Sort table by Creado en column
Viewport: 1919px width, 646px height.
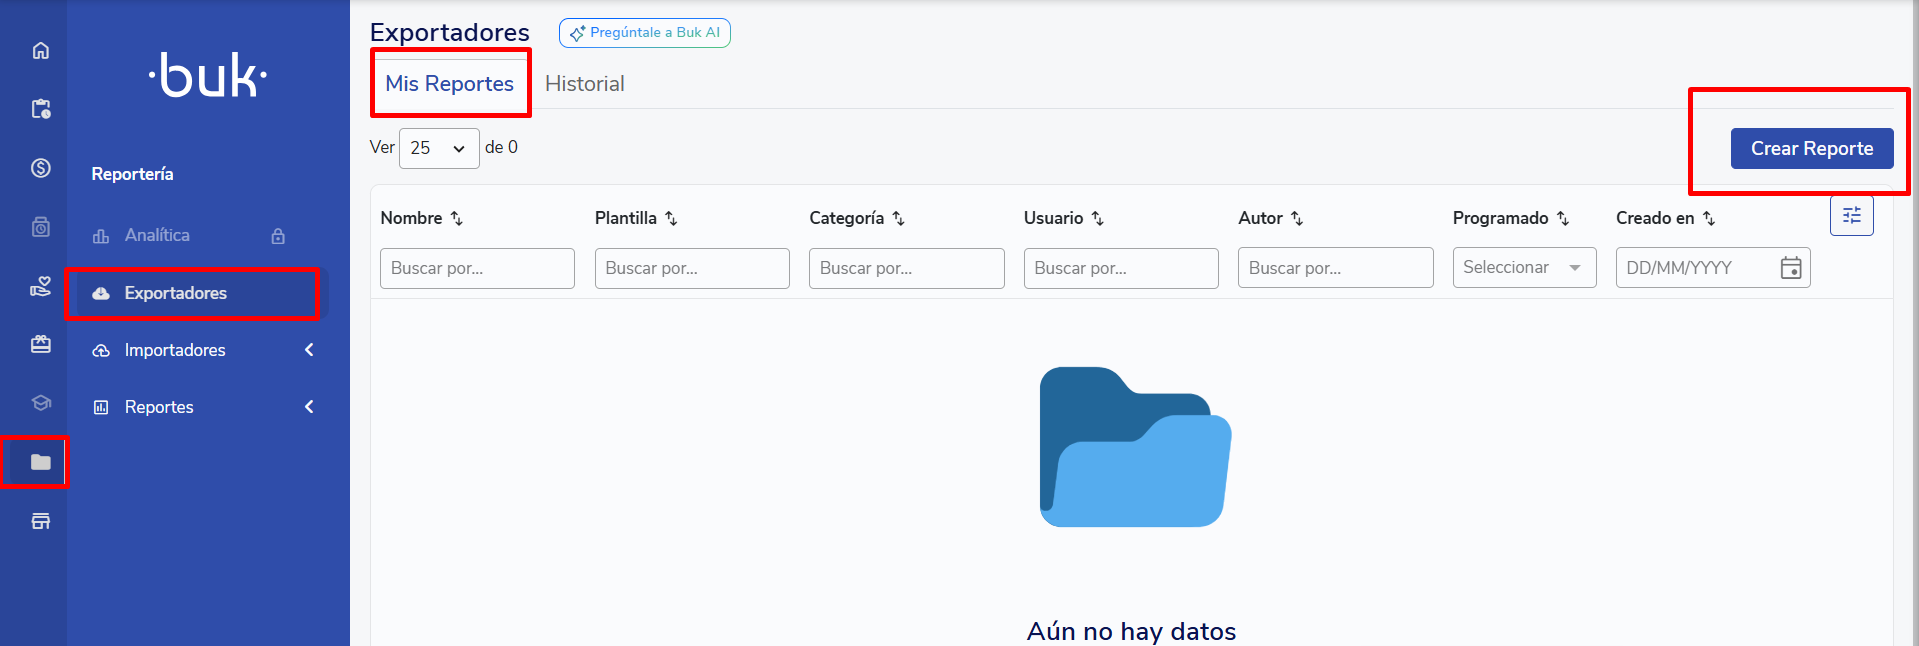(x=1708, y=218)
